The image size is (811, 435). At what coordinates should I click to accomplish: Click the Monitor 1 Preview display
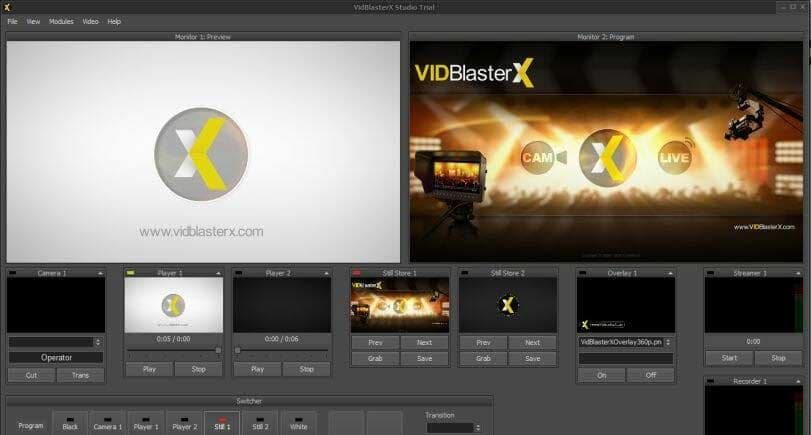203,152
